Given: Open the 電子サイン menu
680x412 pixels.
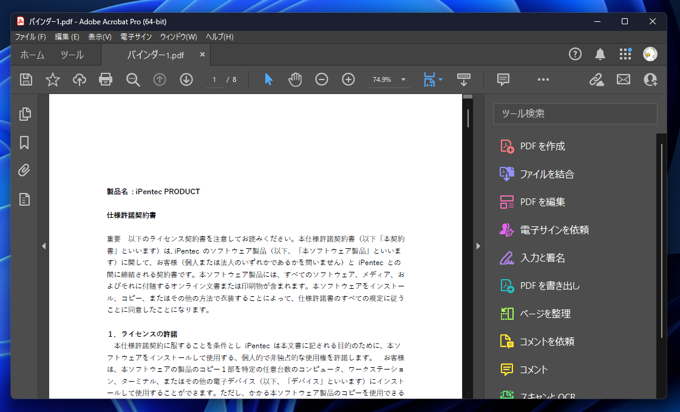Looking at the screenshot, I should click(x=136, y=37).
